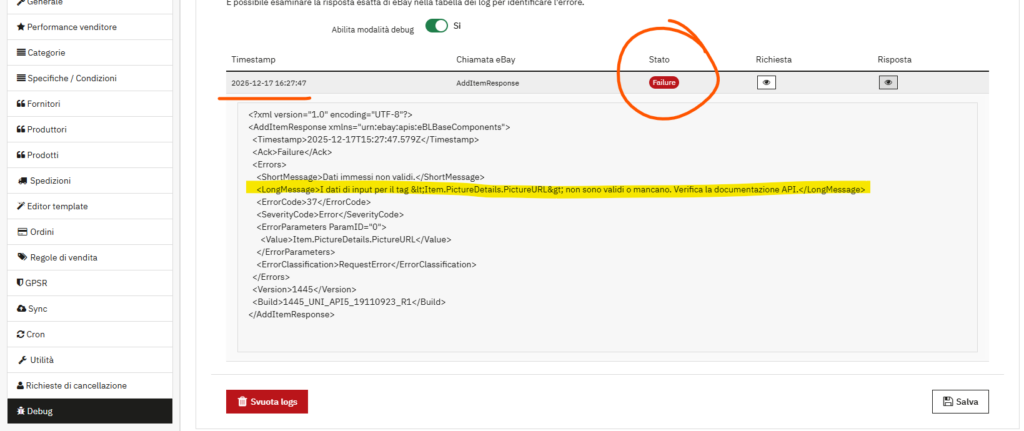Select the 2025-12-17 16:27:47 log row timestamp
This screenshot has height=431, width=1024.
(x=269, y=83)
